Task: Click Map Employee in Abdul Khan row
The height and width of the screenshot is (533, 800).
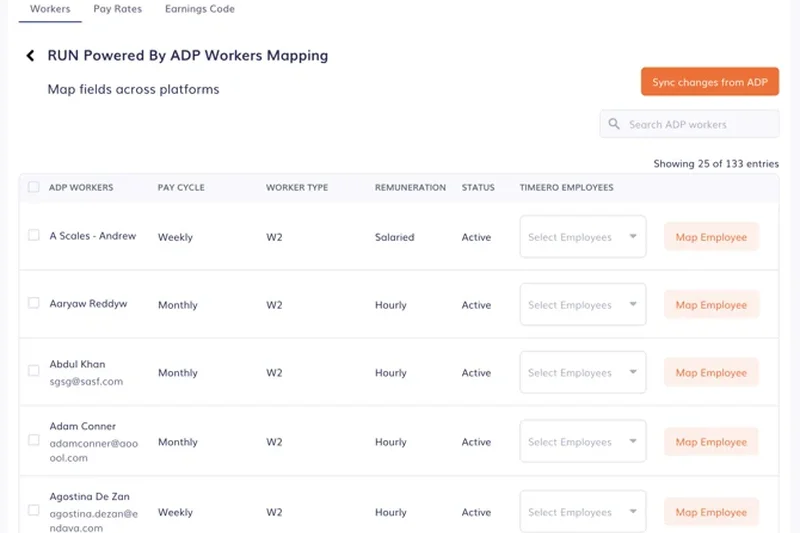Action: pos(711,373)
